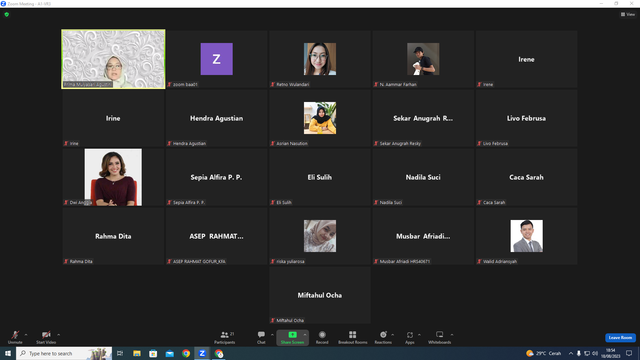Start the video camera
The image size is (640, 360).
point(46,337)
